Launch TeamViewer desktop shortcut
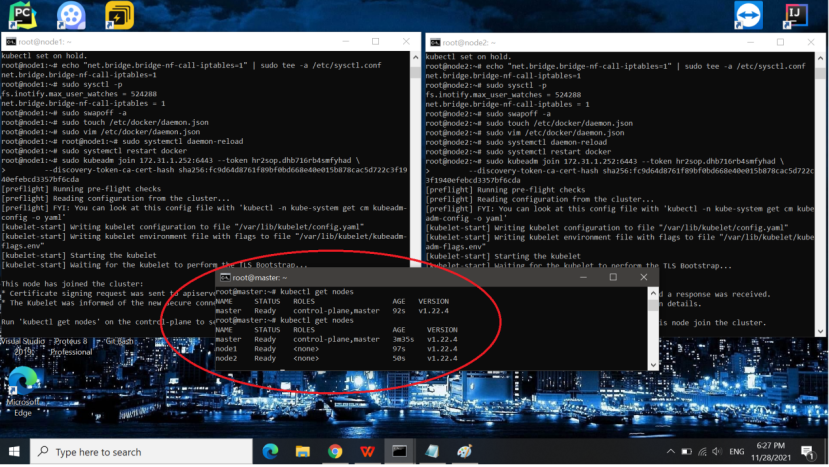 point(748,15)
